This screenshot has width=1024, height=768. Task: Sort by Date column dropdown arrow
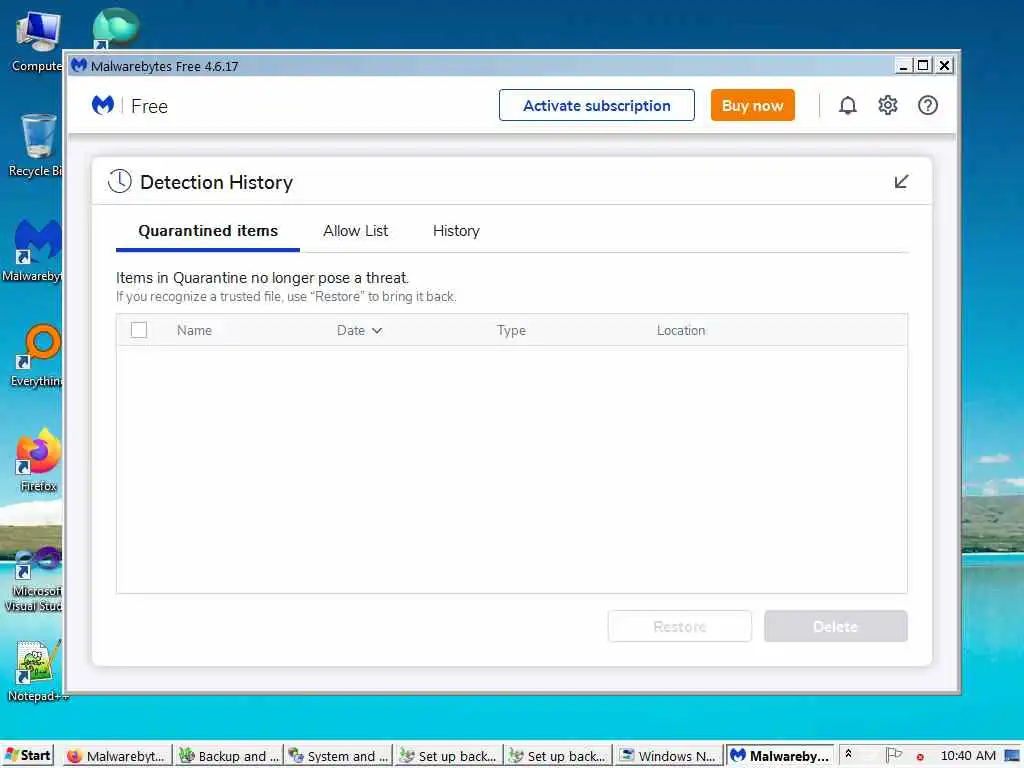click(x=377, y=330)
